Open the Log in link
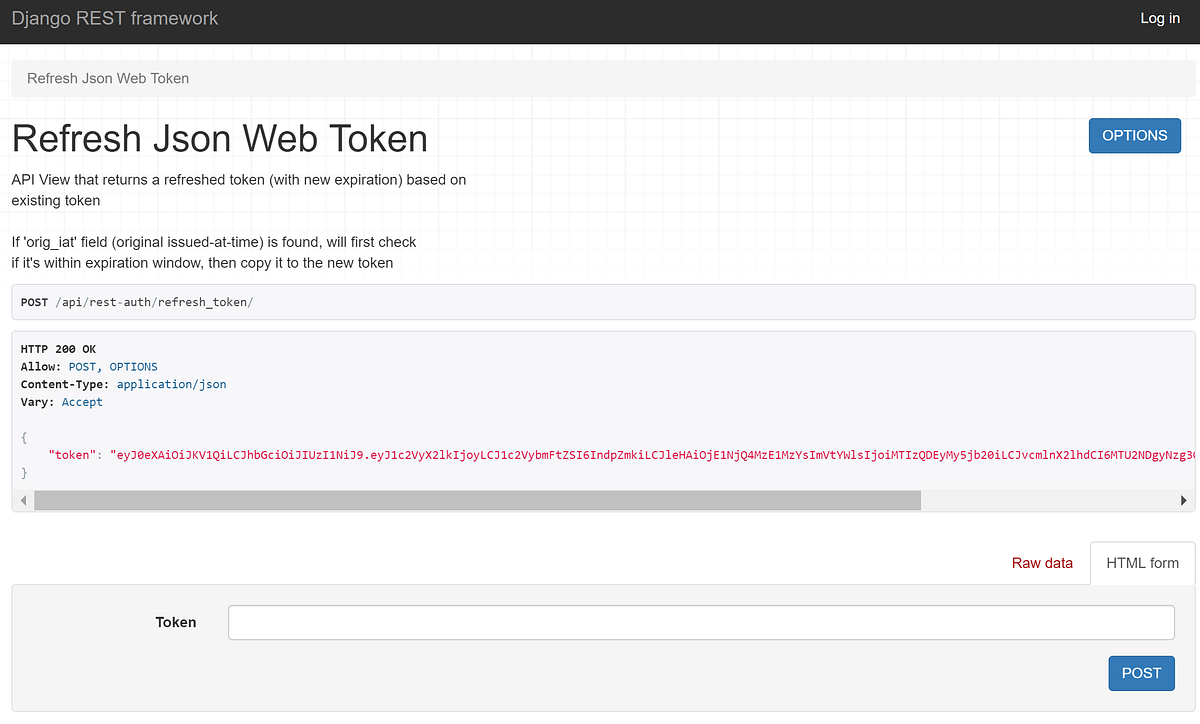Viewport: 1200px width, 724px height. (1159, 18)
